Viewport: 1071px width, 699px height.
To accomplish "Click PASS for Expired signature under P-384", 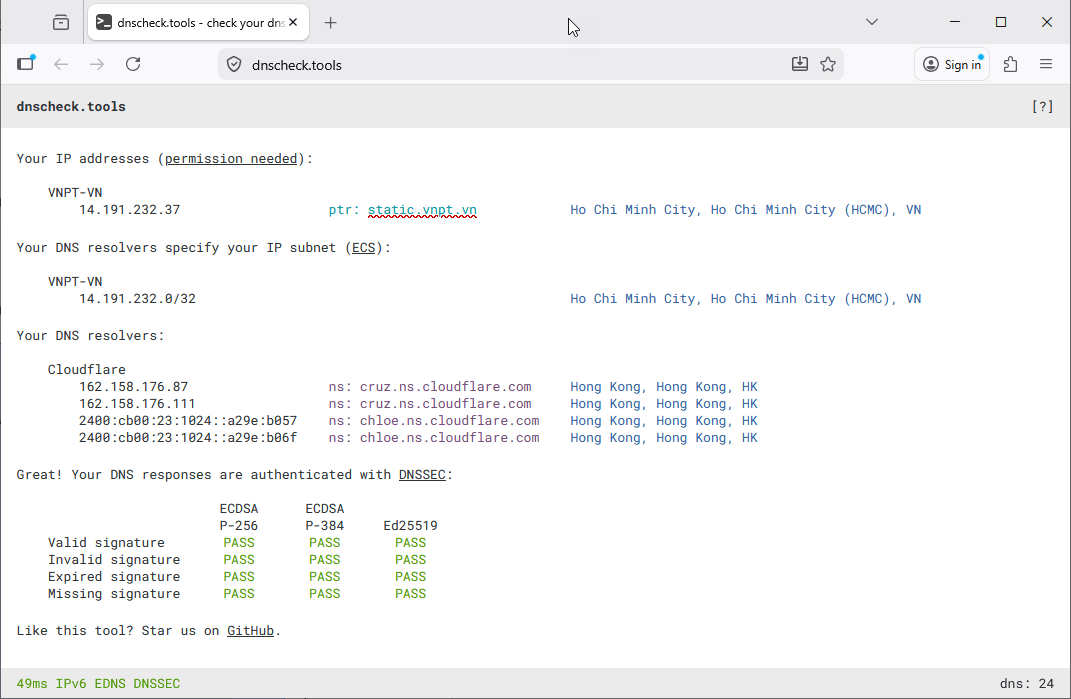I will [x=324, y=577].
